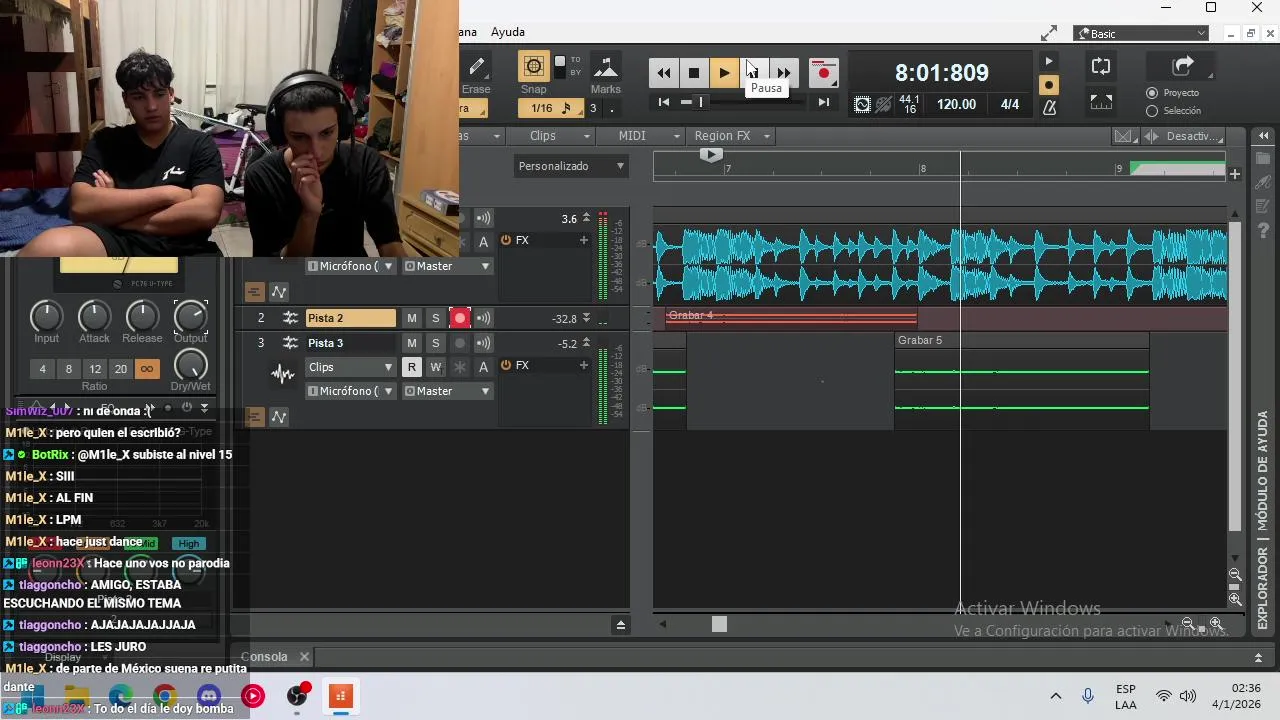Toggle metronome during record small dot icon

pos(1049,85)
